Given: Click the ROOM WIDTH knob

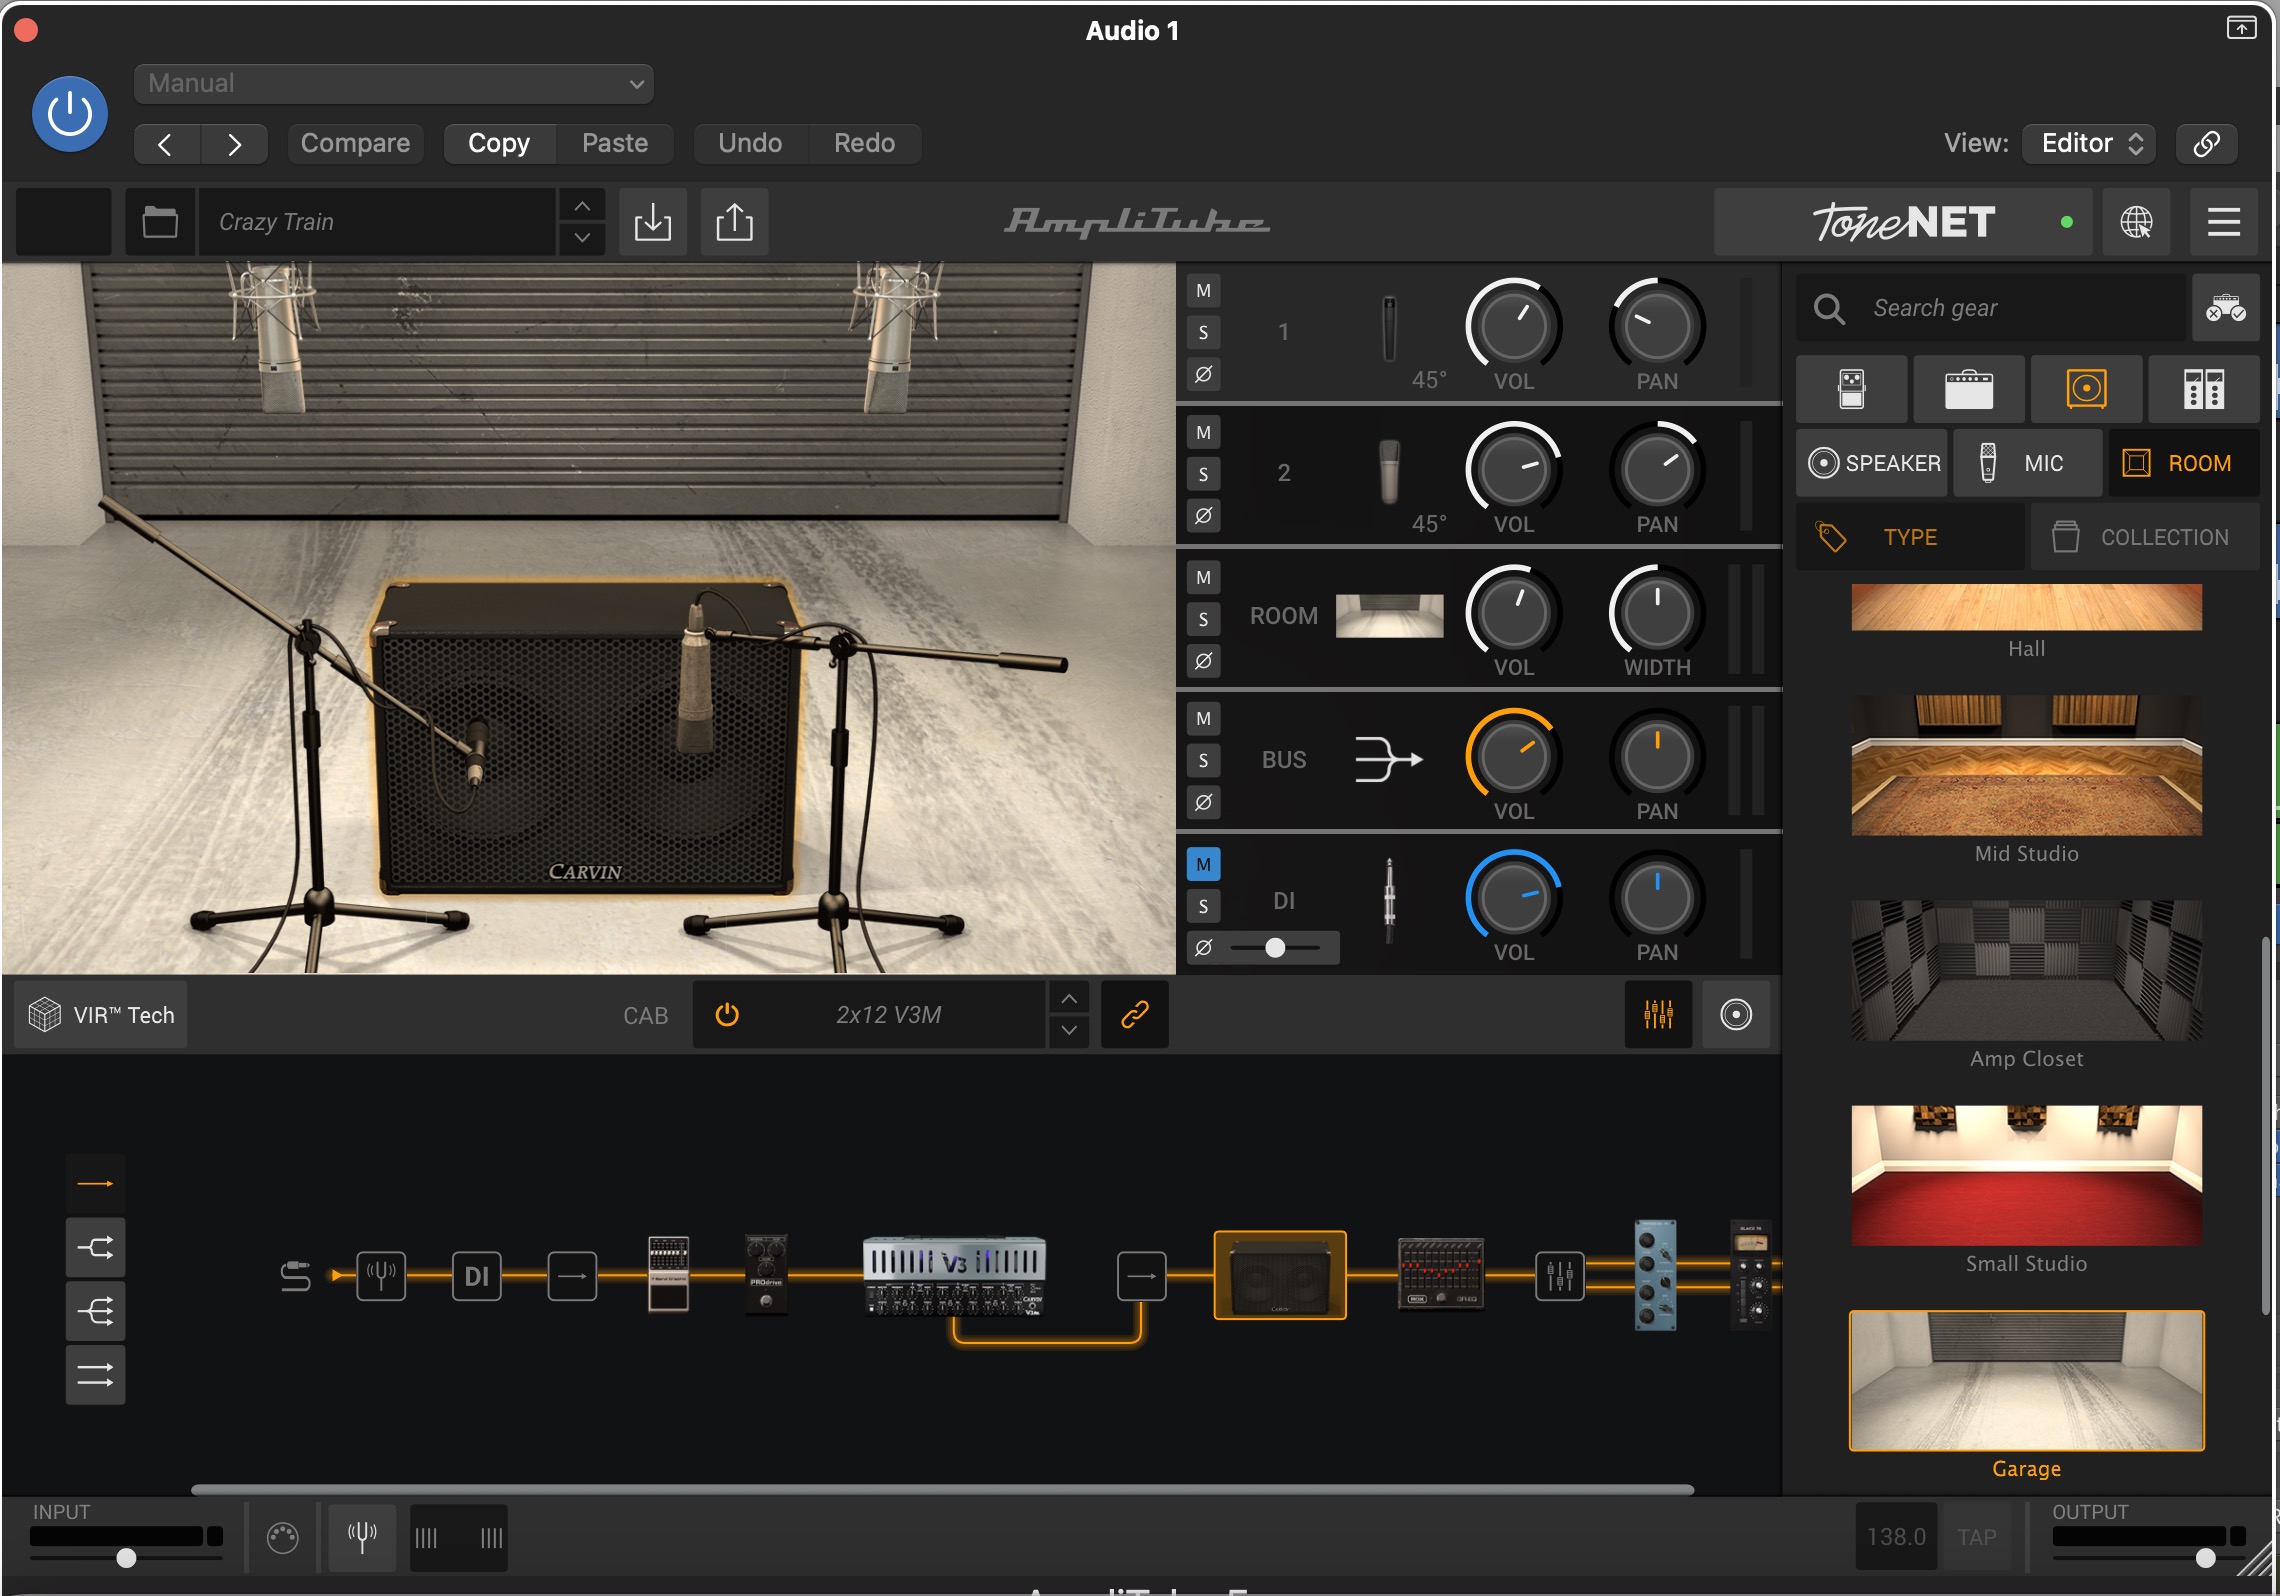Looking at the screenshot, I should (x=1656, y=612).
